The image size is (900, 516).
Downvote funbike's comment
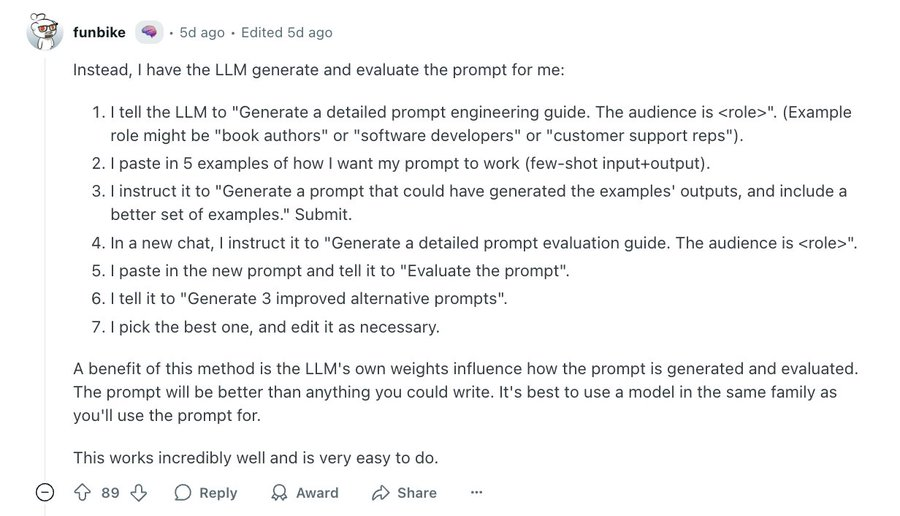[x=139, y=492]
